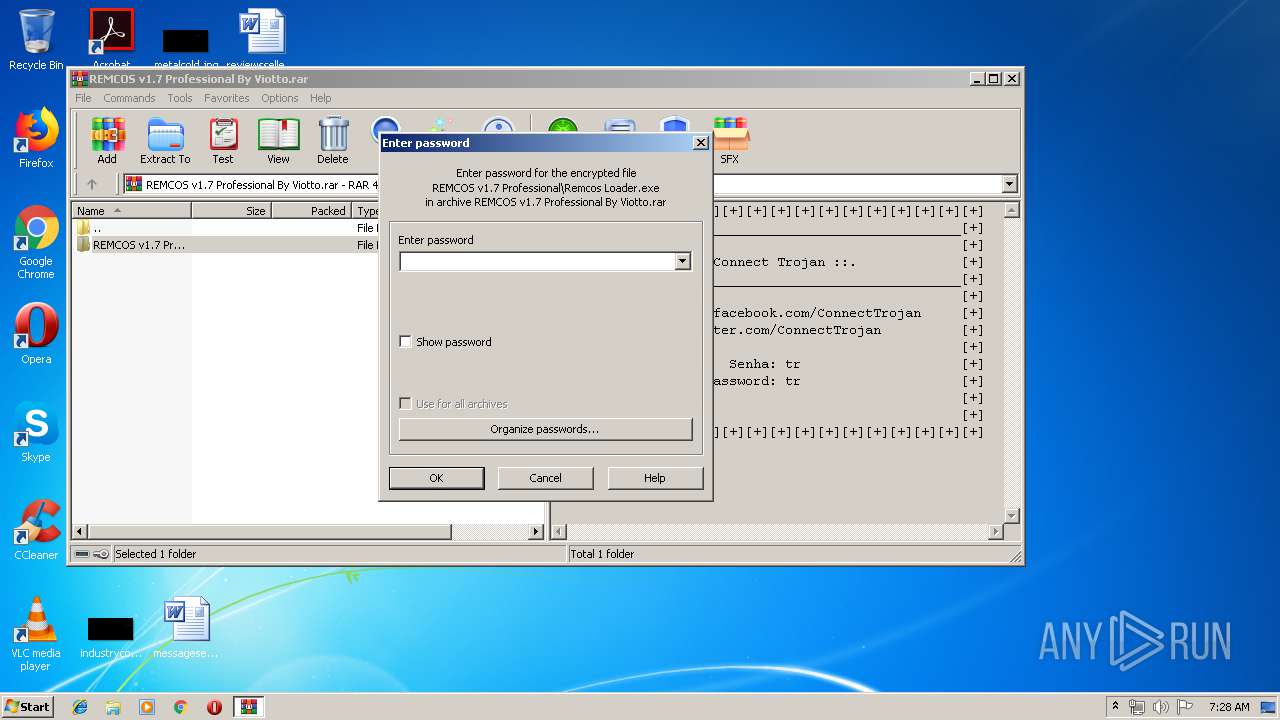Open Skype desktop shortcut

[36, 432]
